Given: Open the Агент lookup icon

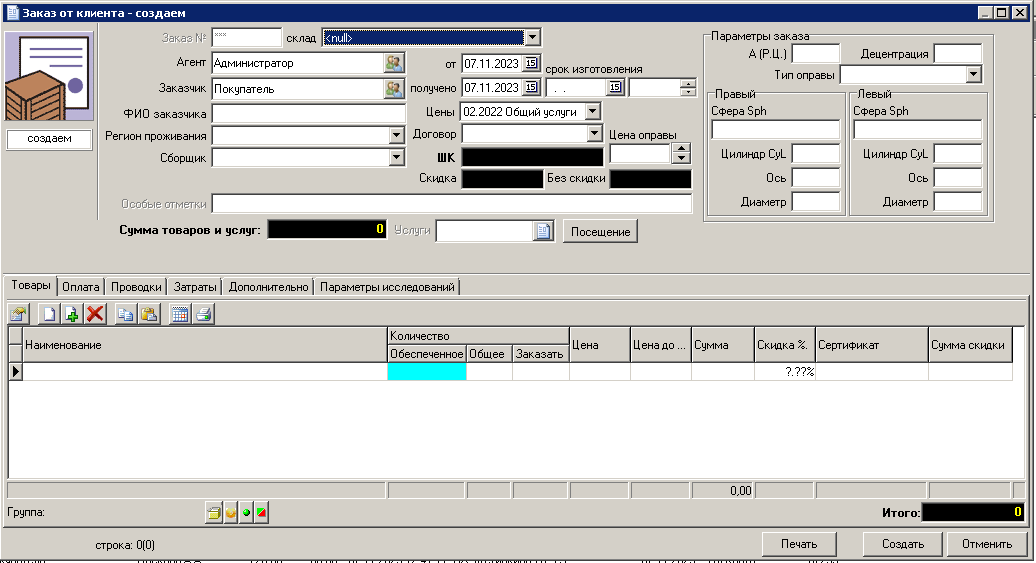Looking at the screenshot, I should click(x=394, y=63).
